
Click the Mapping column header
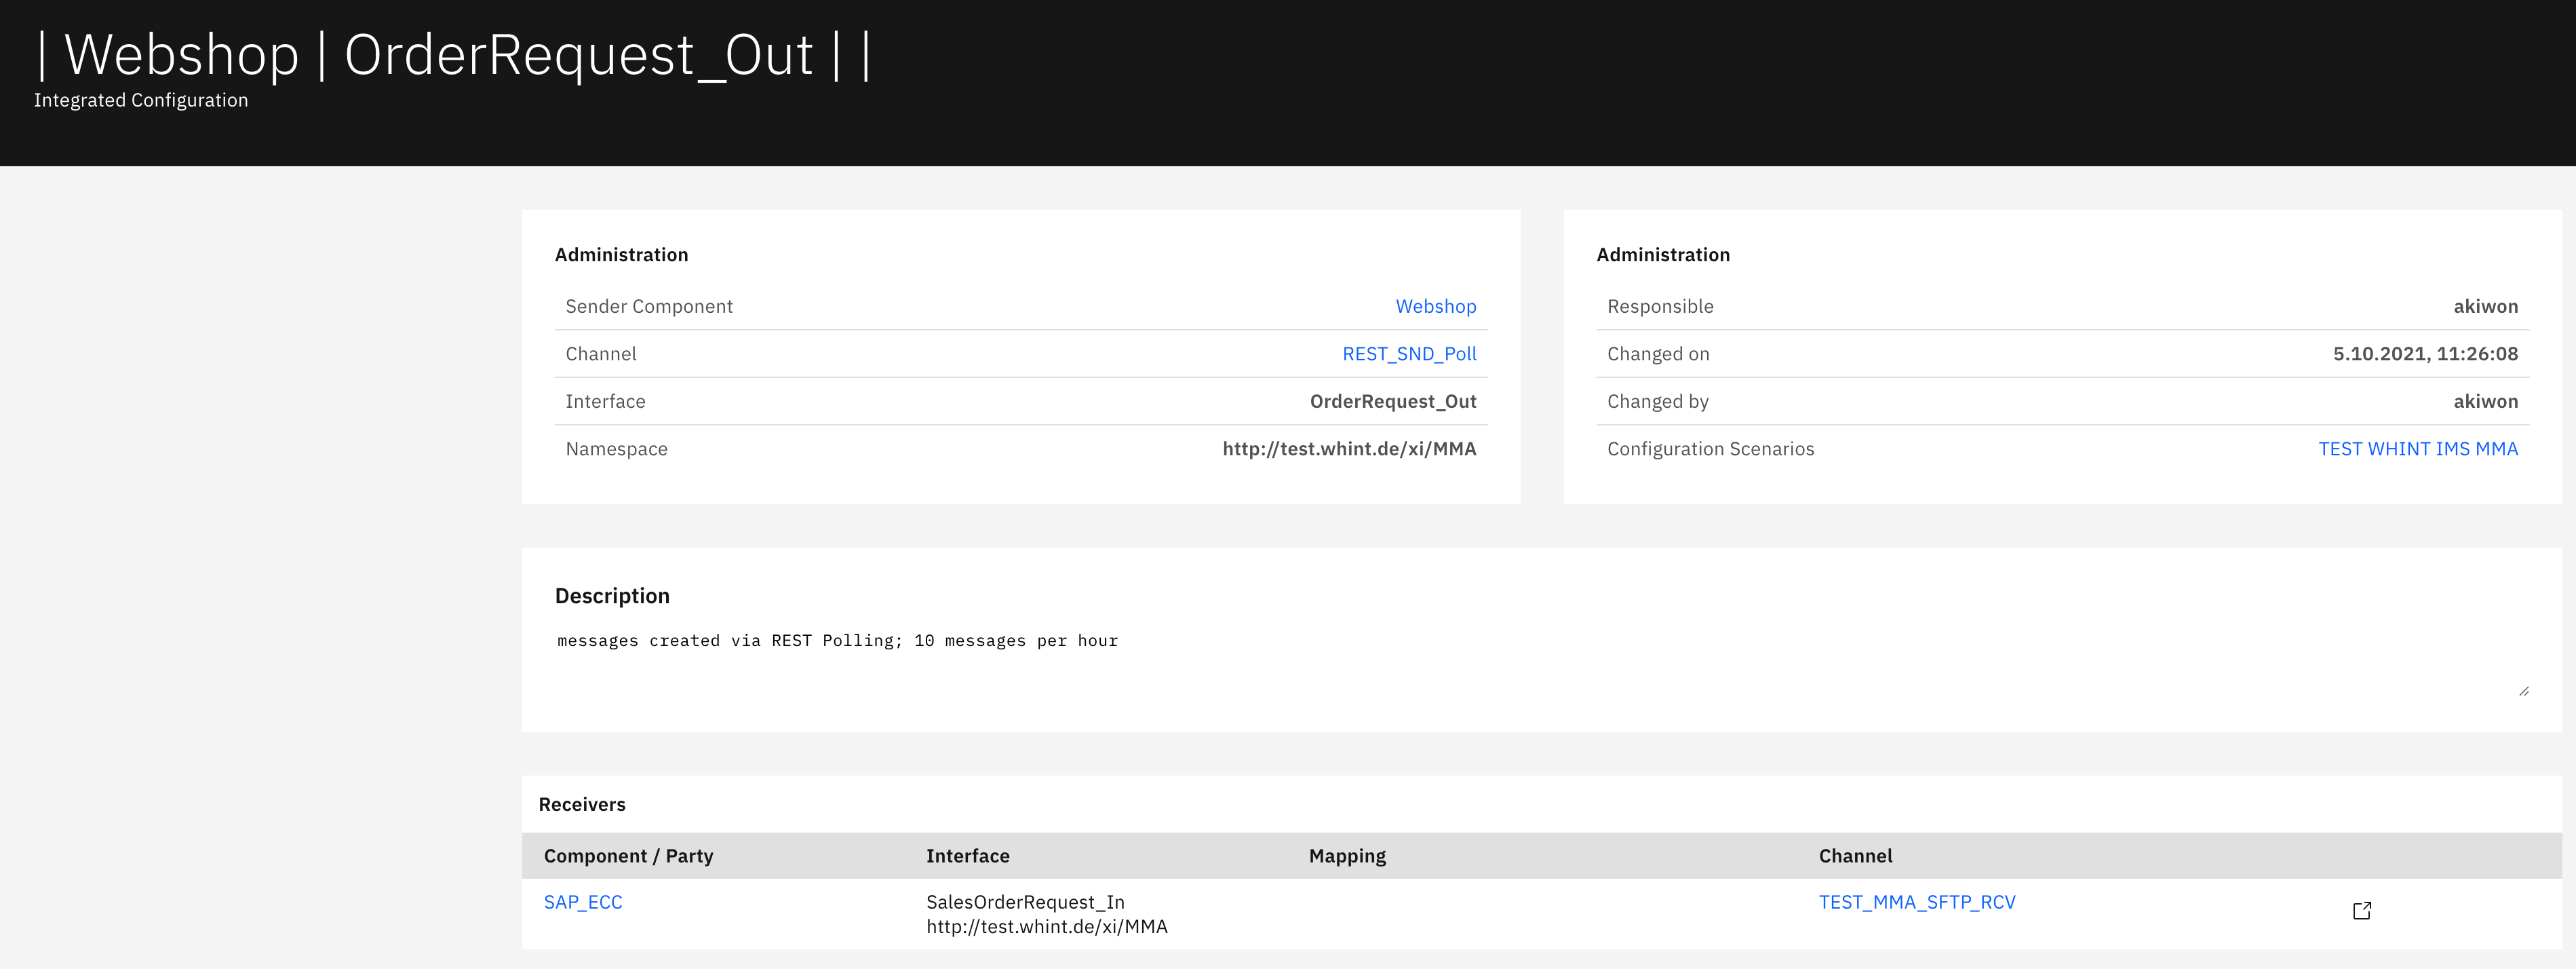click(1347, 856)
